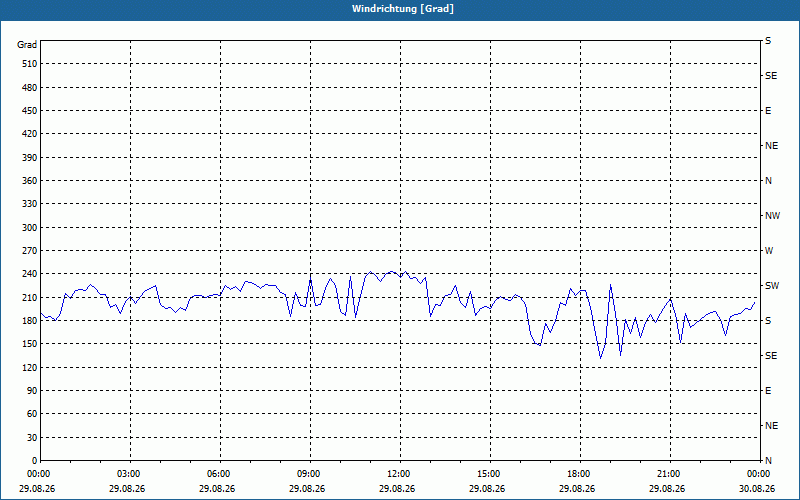Click the time label 09:00
Image resolution: width=800 pixels, height=500 pixels.
pos(307,474)
